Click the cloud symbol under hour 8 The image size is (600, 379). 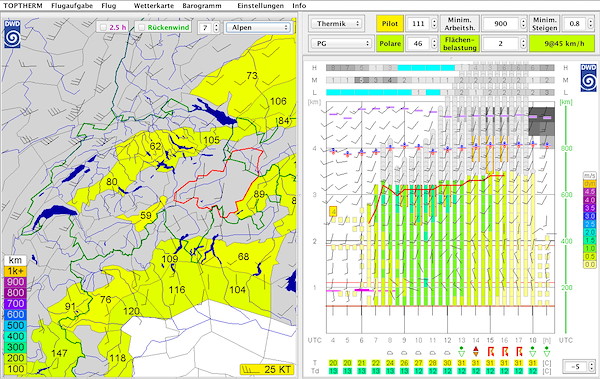pos(390,353)
